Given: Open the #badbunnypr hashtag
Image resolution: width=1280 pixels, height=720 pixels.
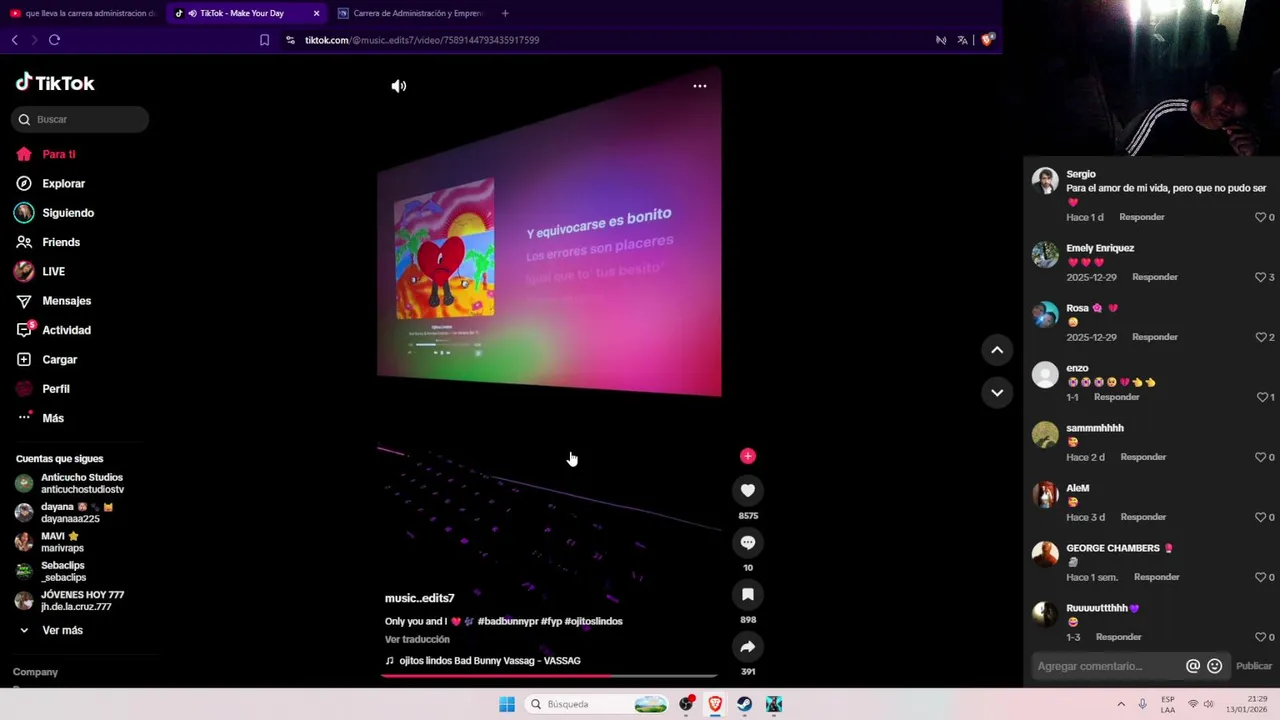Looking at the screenshot, I should (508, 621).
